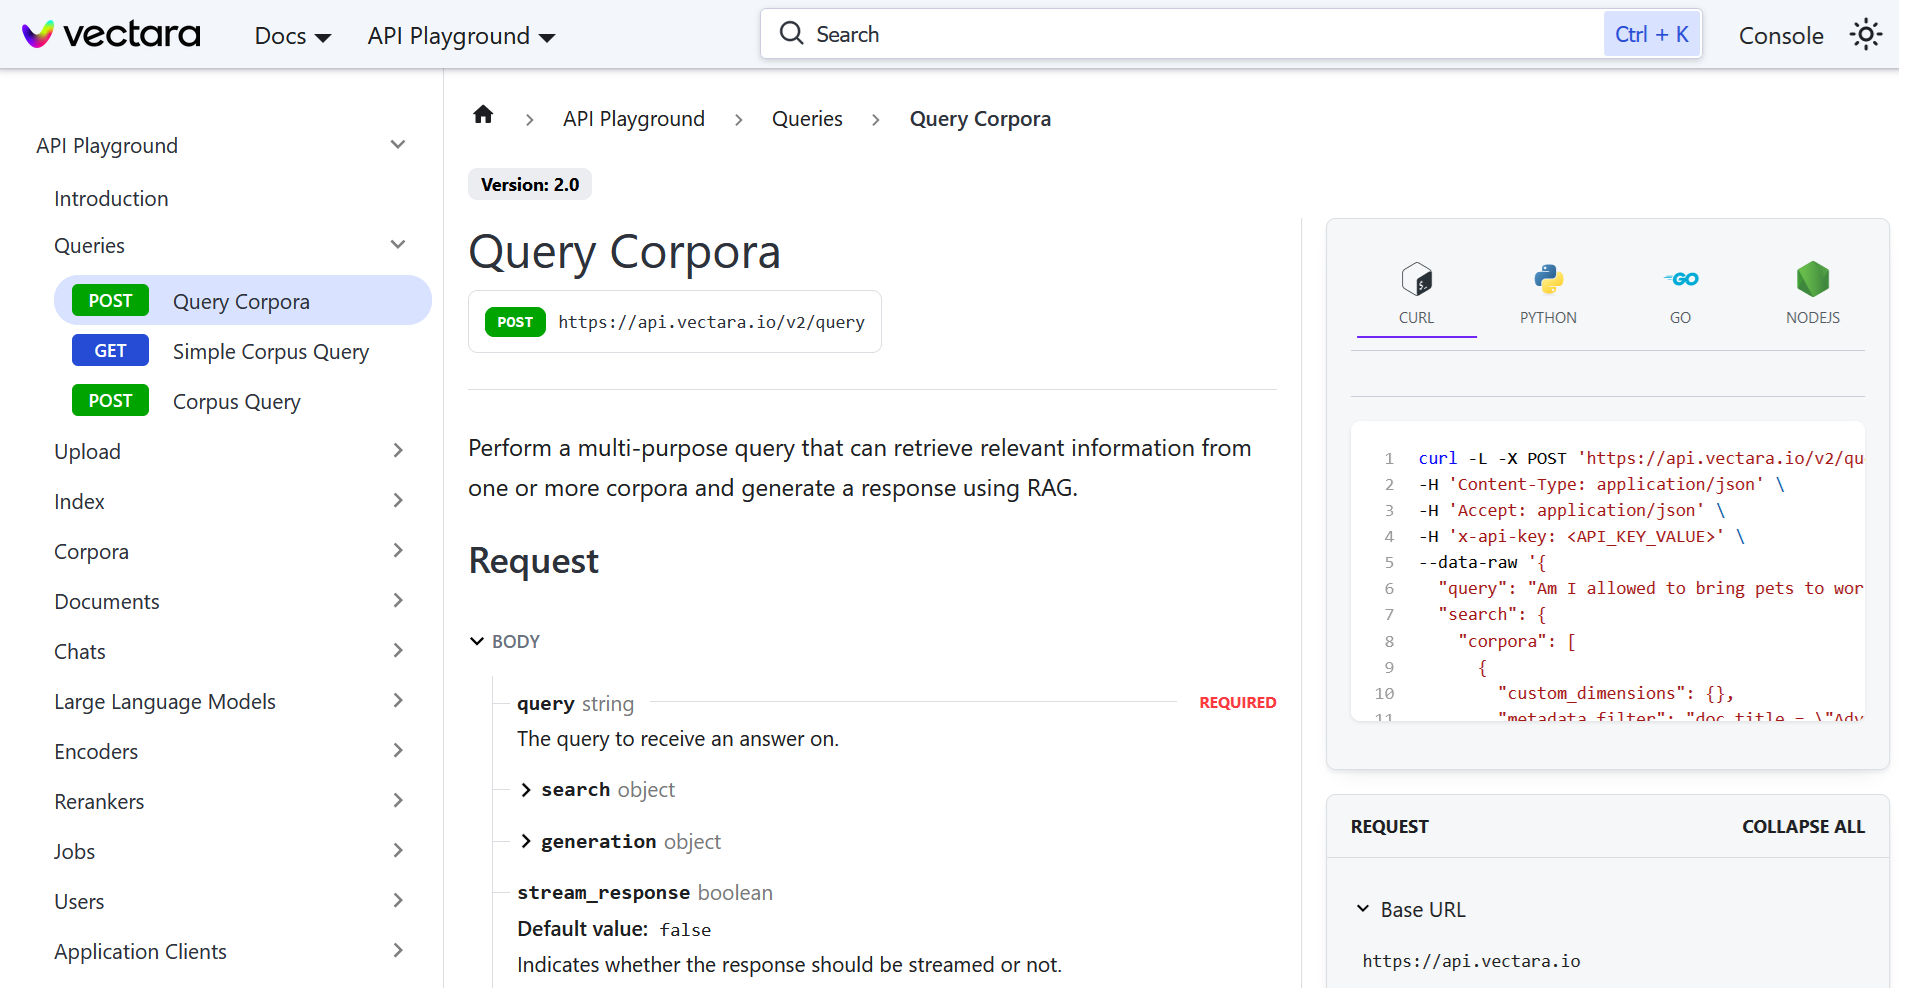This screenshot has width=1905, height=988.
Task: Open the Introduction sidebar item
Action: (x=111, y=199)
